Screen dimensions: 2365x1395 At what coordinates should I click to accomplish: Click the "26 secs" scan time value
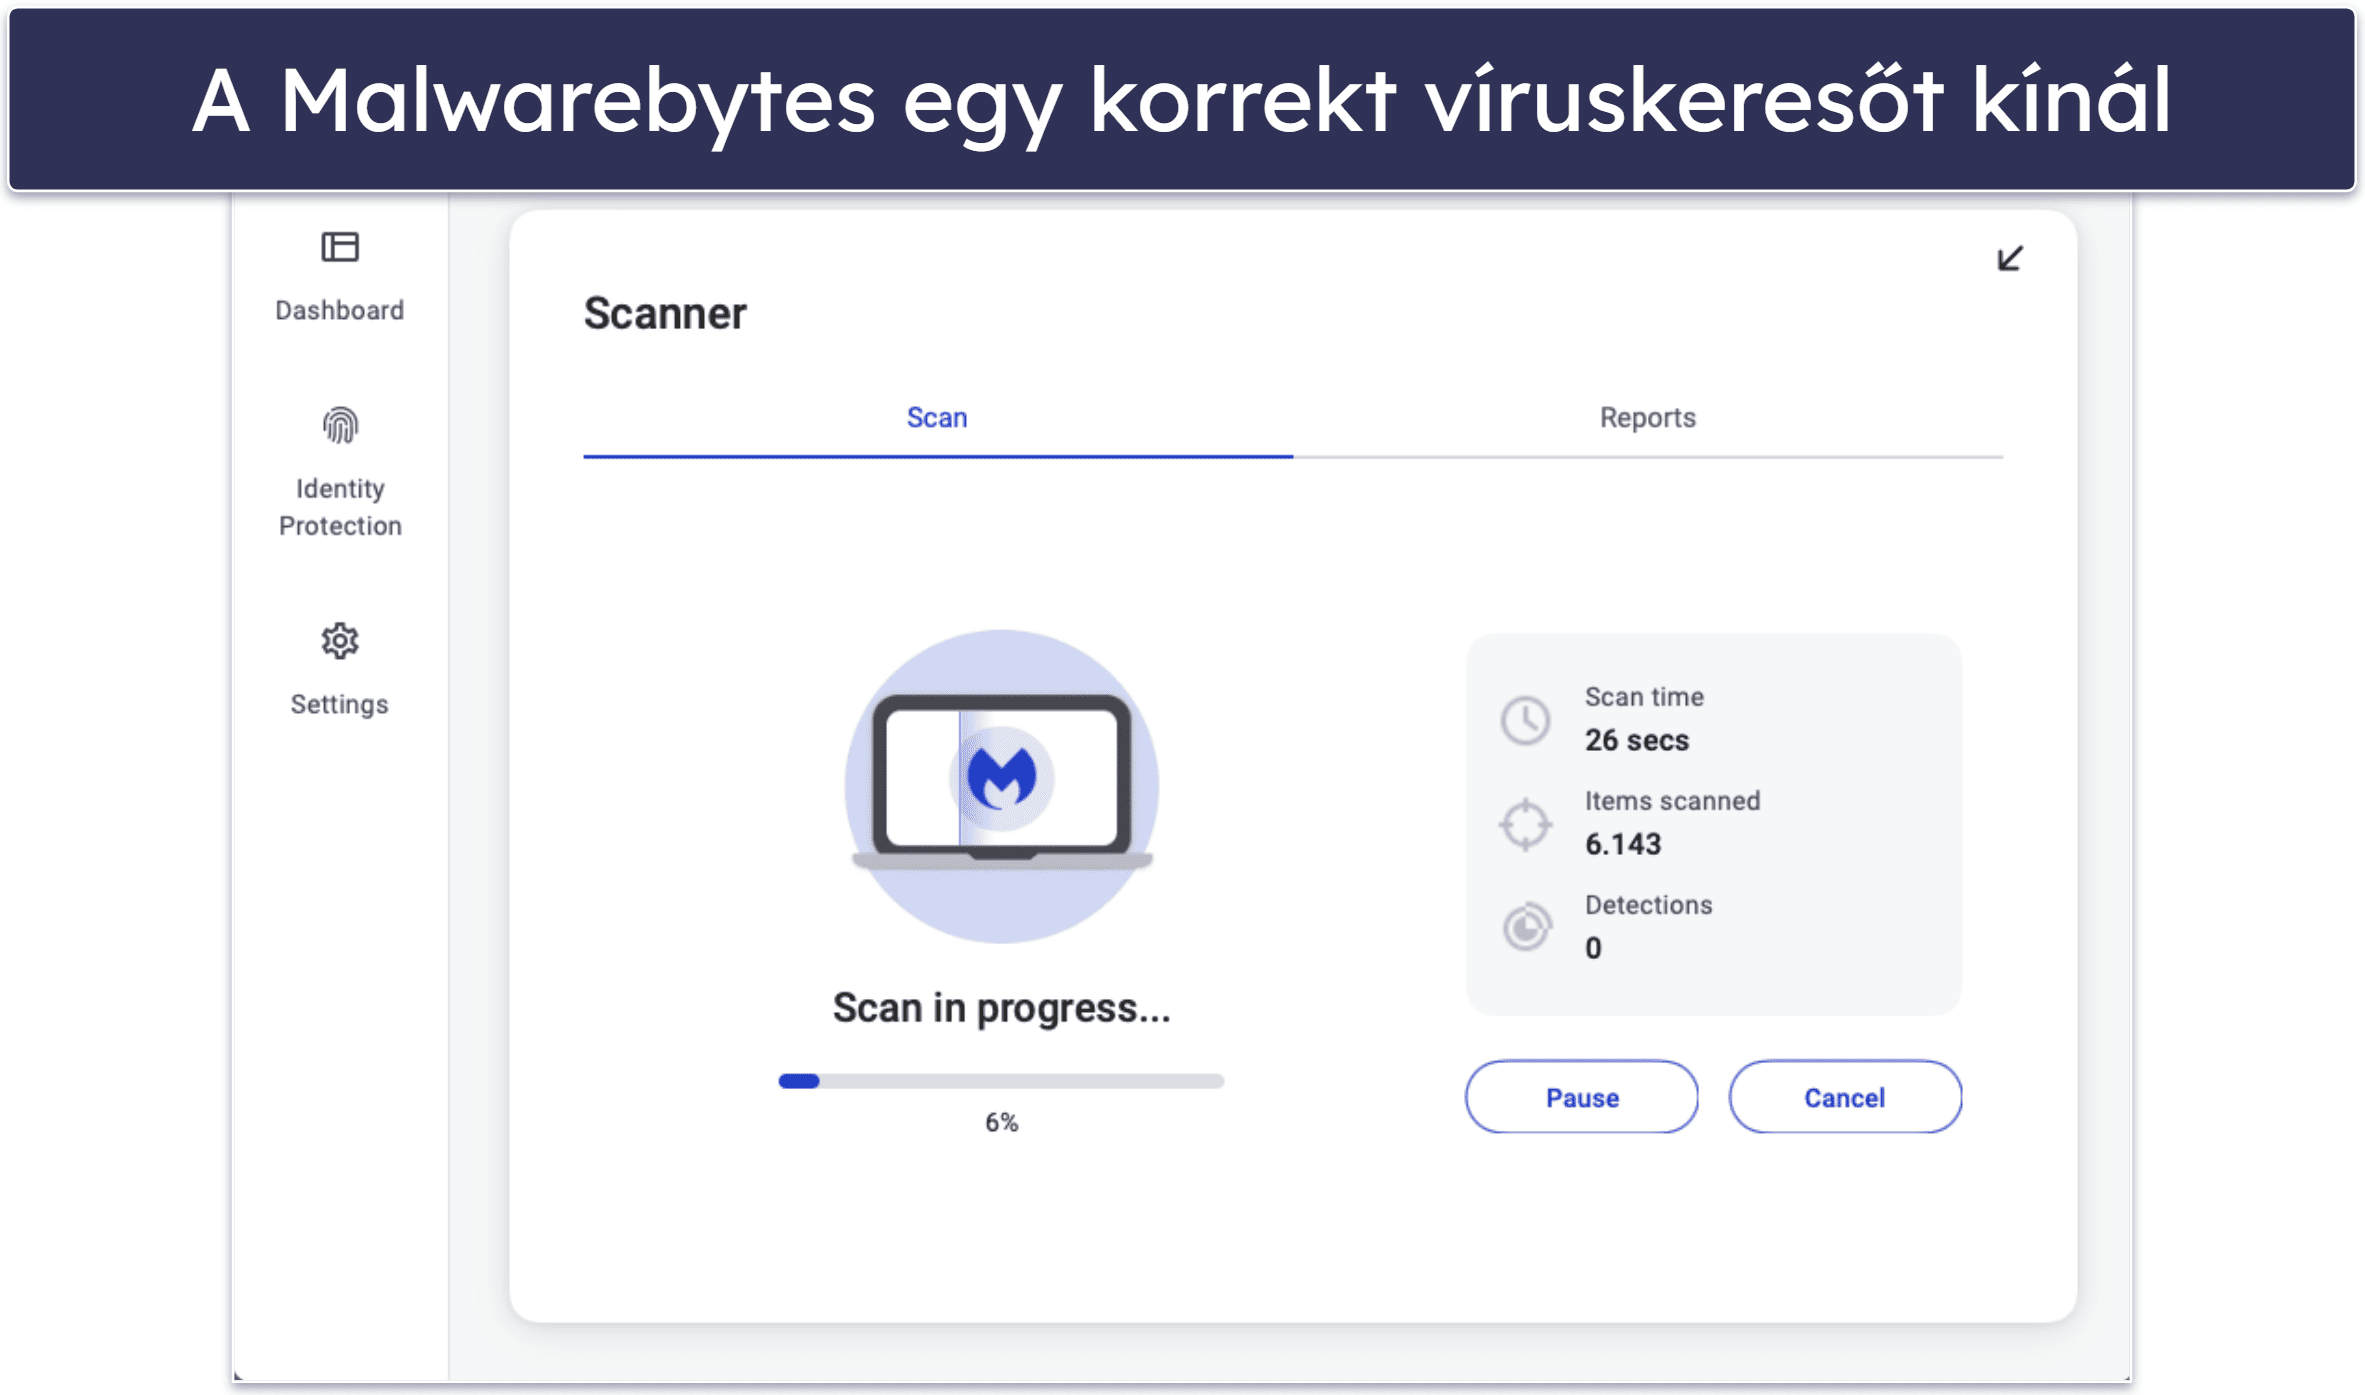[1637, 741]
